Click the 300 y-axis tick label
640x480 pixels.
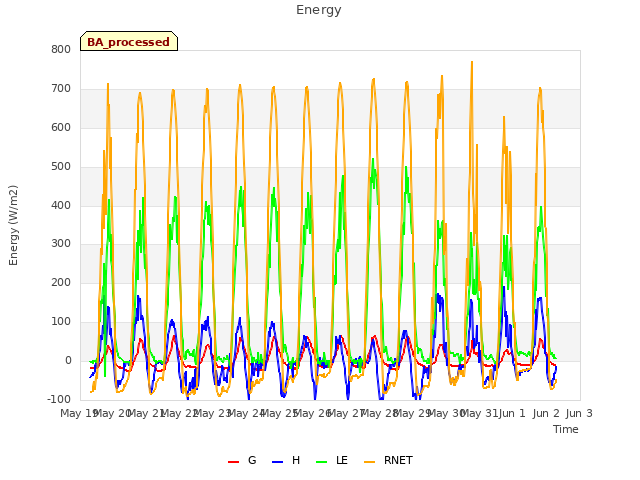(x=61, y=244)
